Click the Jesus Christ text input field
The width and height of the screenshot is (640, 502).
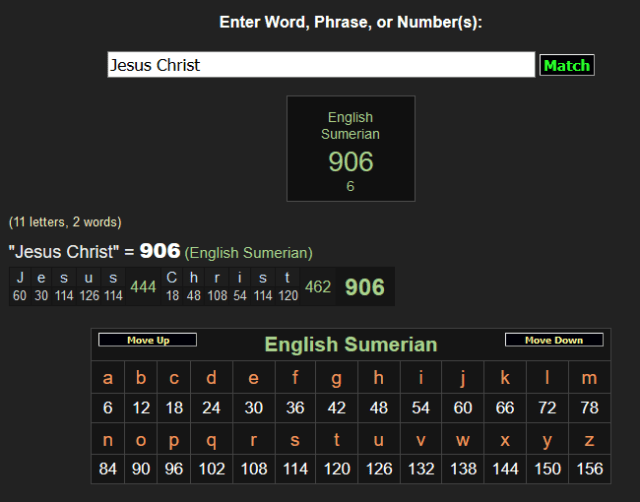pyautogui.click(x=321, y=65)
